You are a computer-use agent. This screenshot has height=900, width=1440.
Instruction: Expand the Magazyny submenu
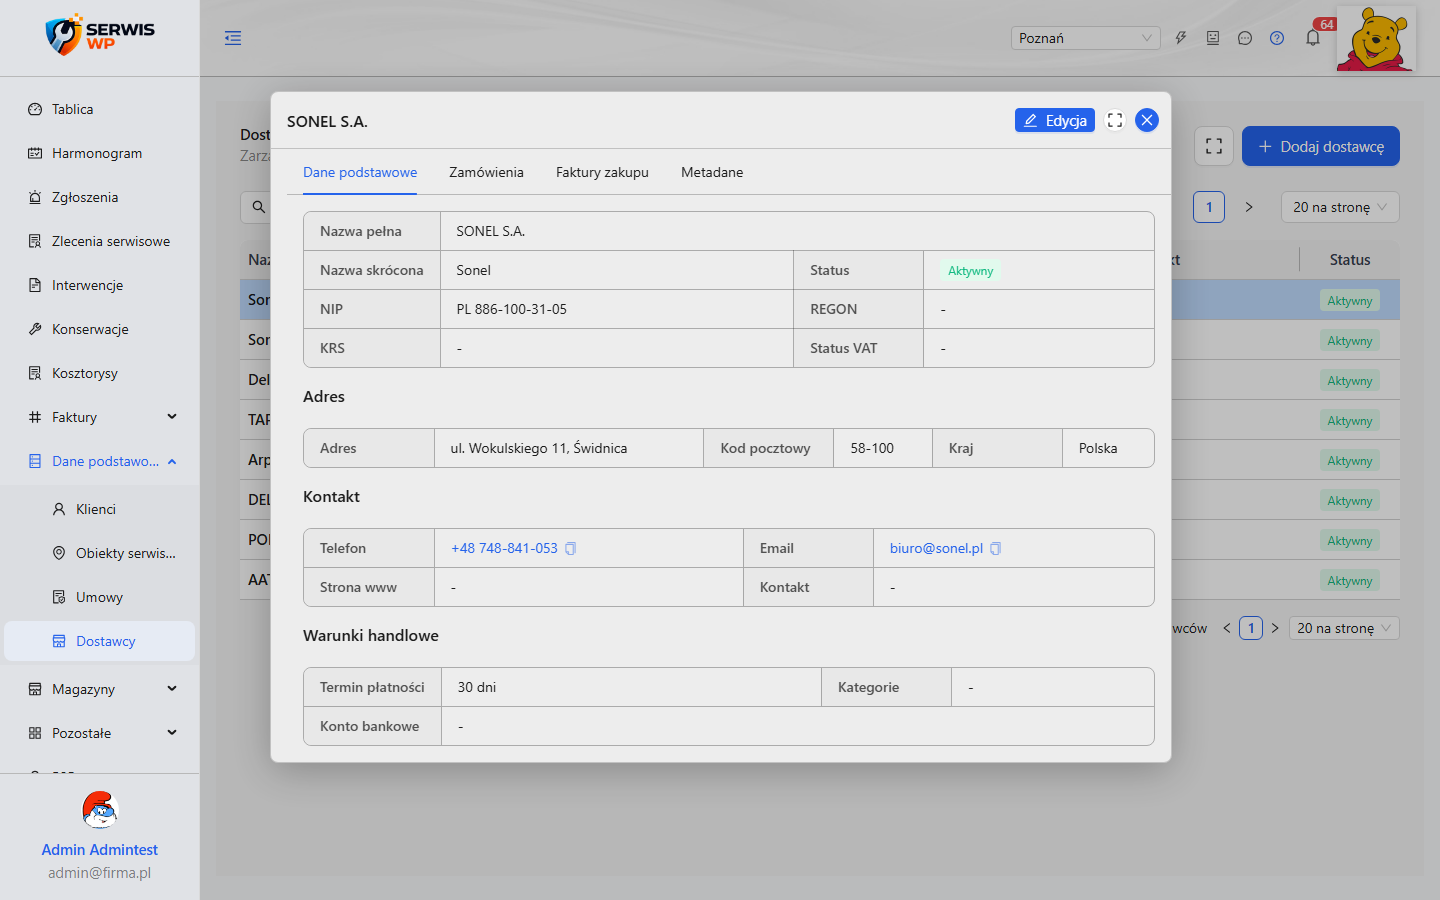(100, 689)
